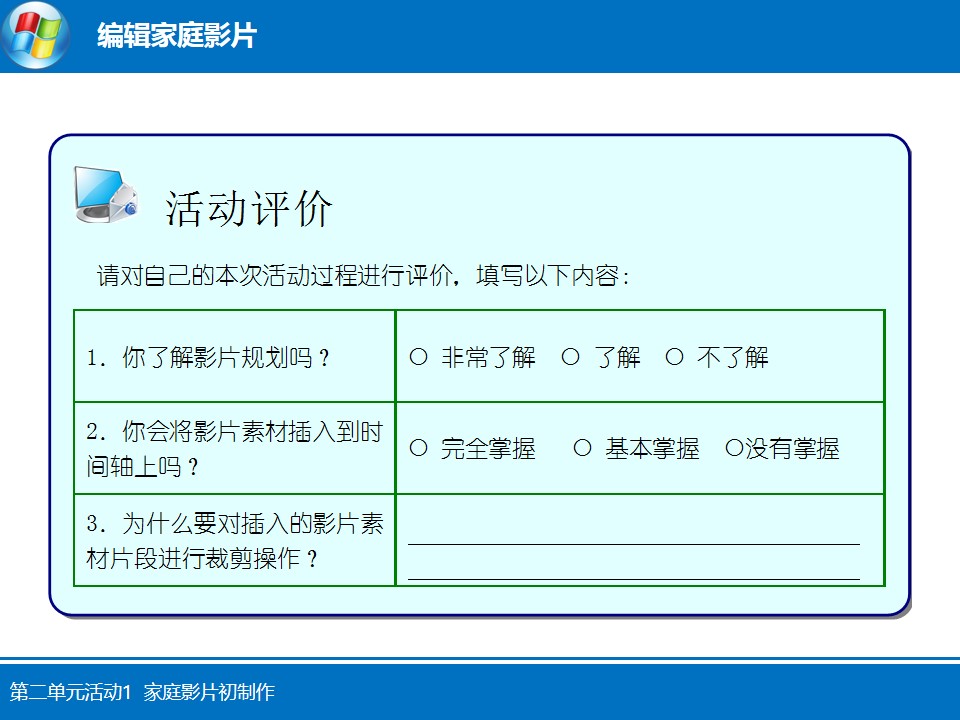Select the 非常了解 radio option
The width and height of the screenshot is (960, 720).
pos(418,356)
